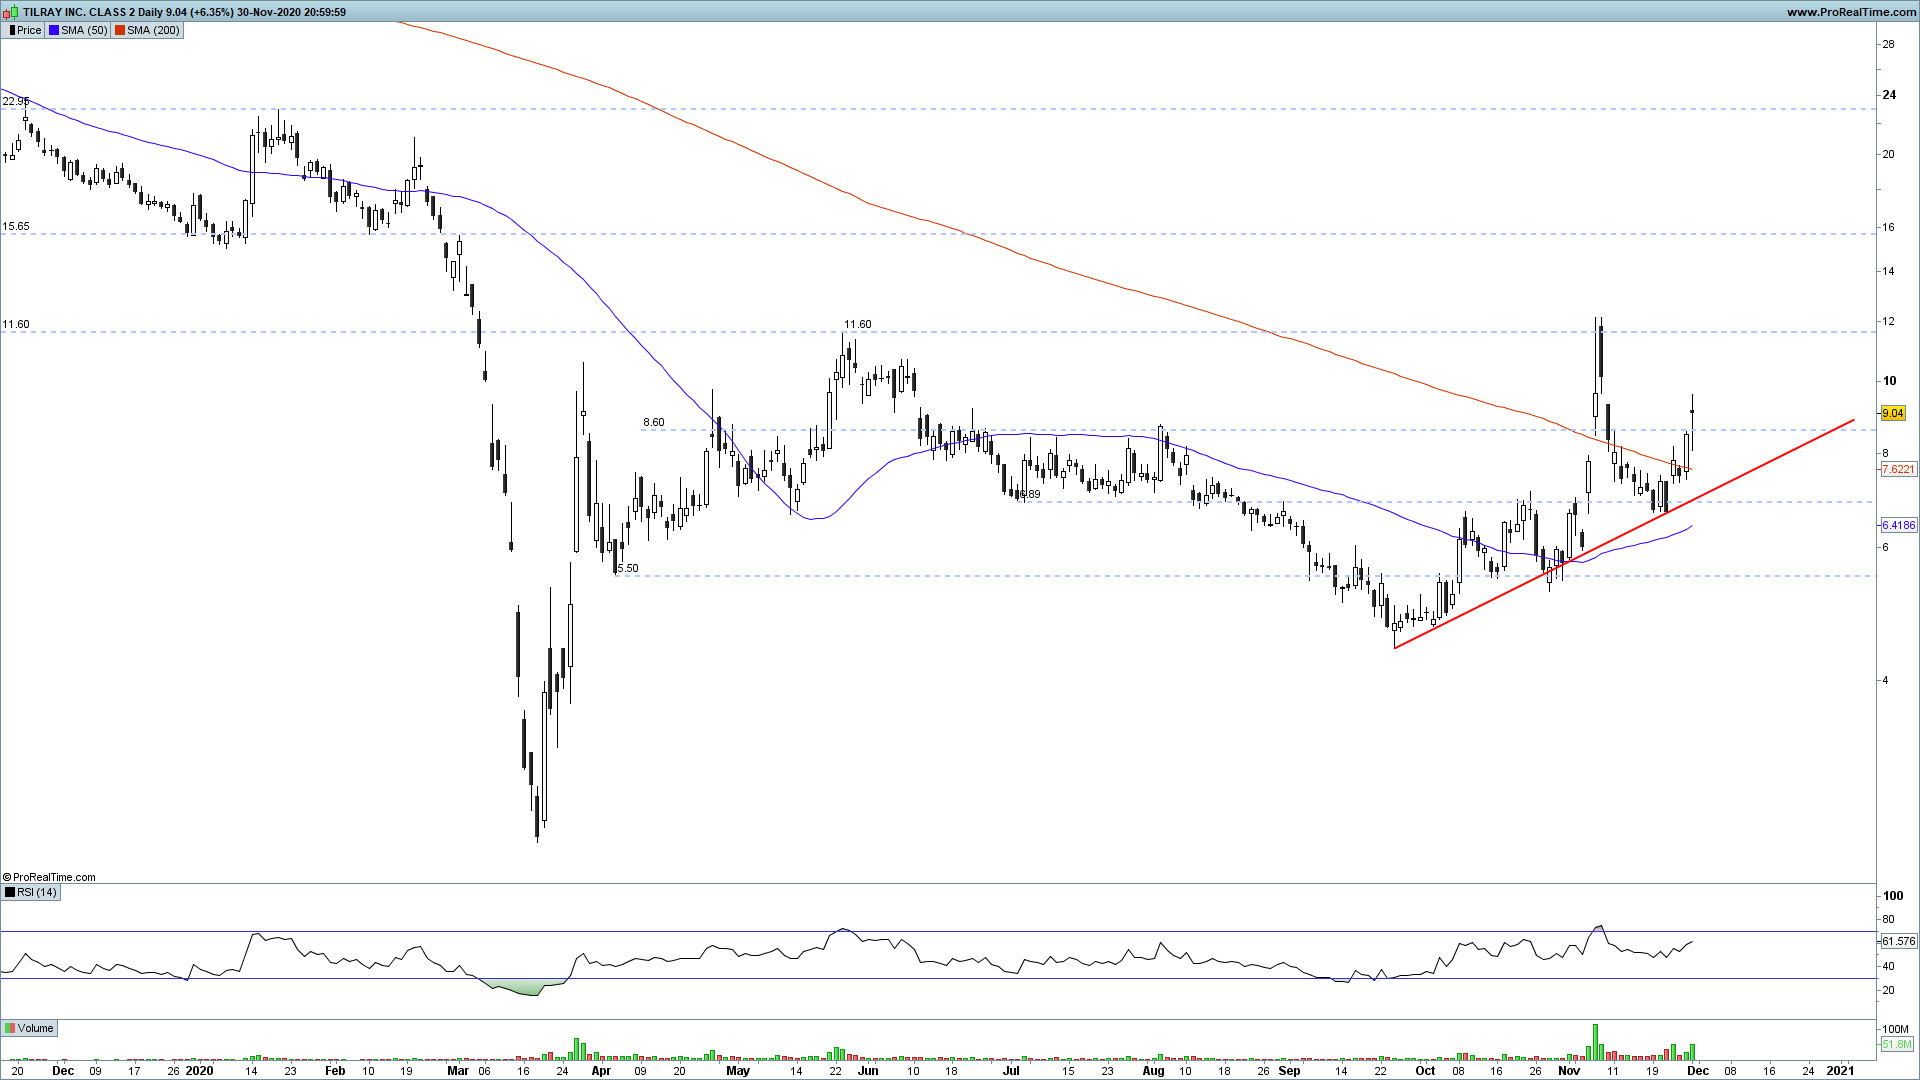
Task: Click the blue SMA (50) color square
Action: [54, 30]
